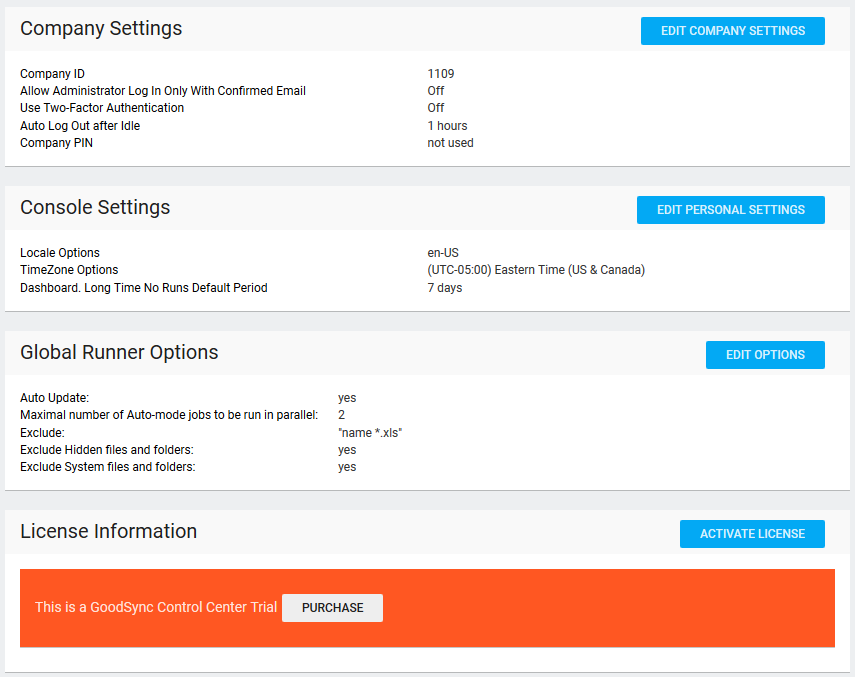This screenshot has width=855, height=677.
Task: Click the Company PIN 'not used' value
Action: click(x=450, y=143)
